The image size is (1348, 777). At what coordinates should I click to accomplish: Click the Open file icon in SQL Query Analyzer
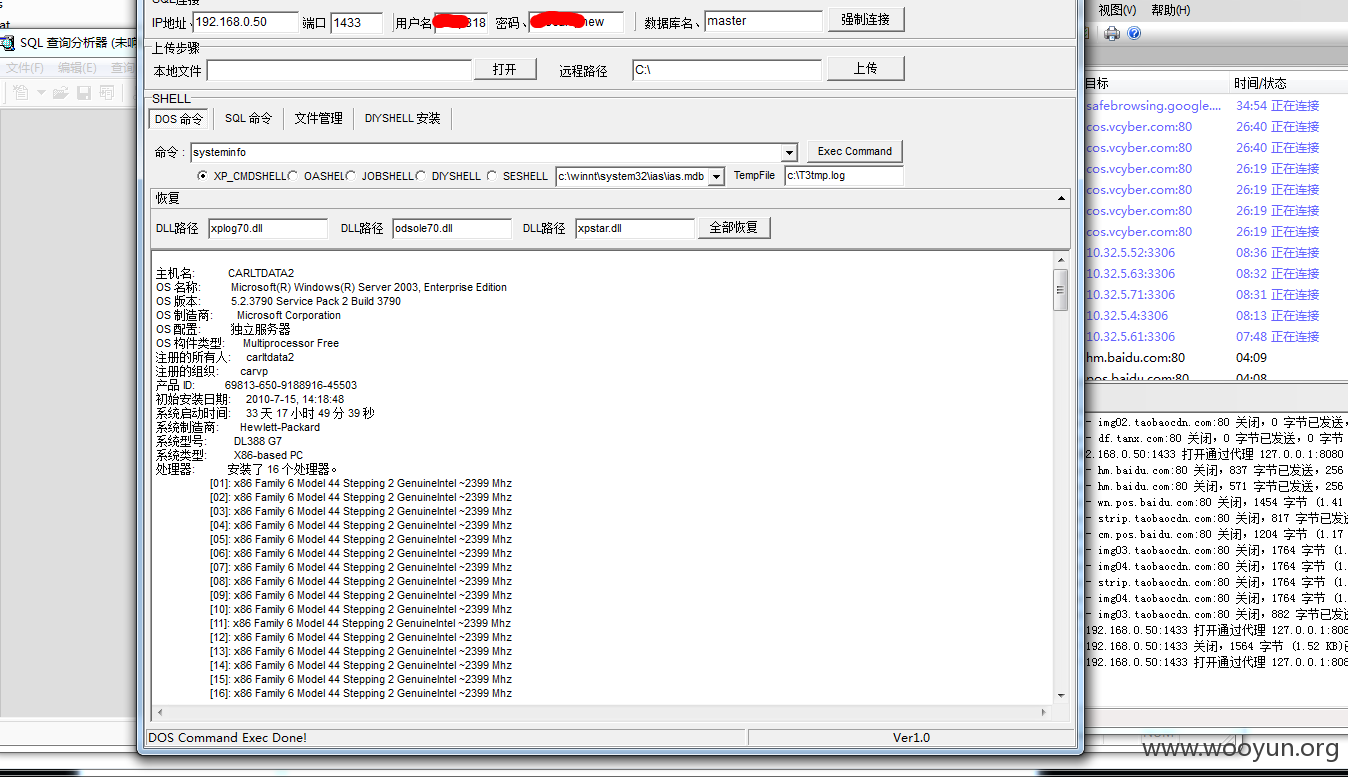coord(60,93)
